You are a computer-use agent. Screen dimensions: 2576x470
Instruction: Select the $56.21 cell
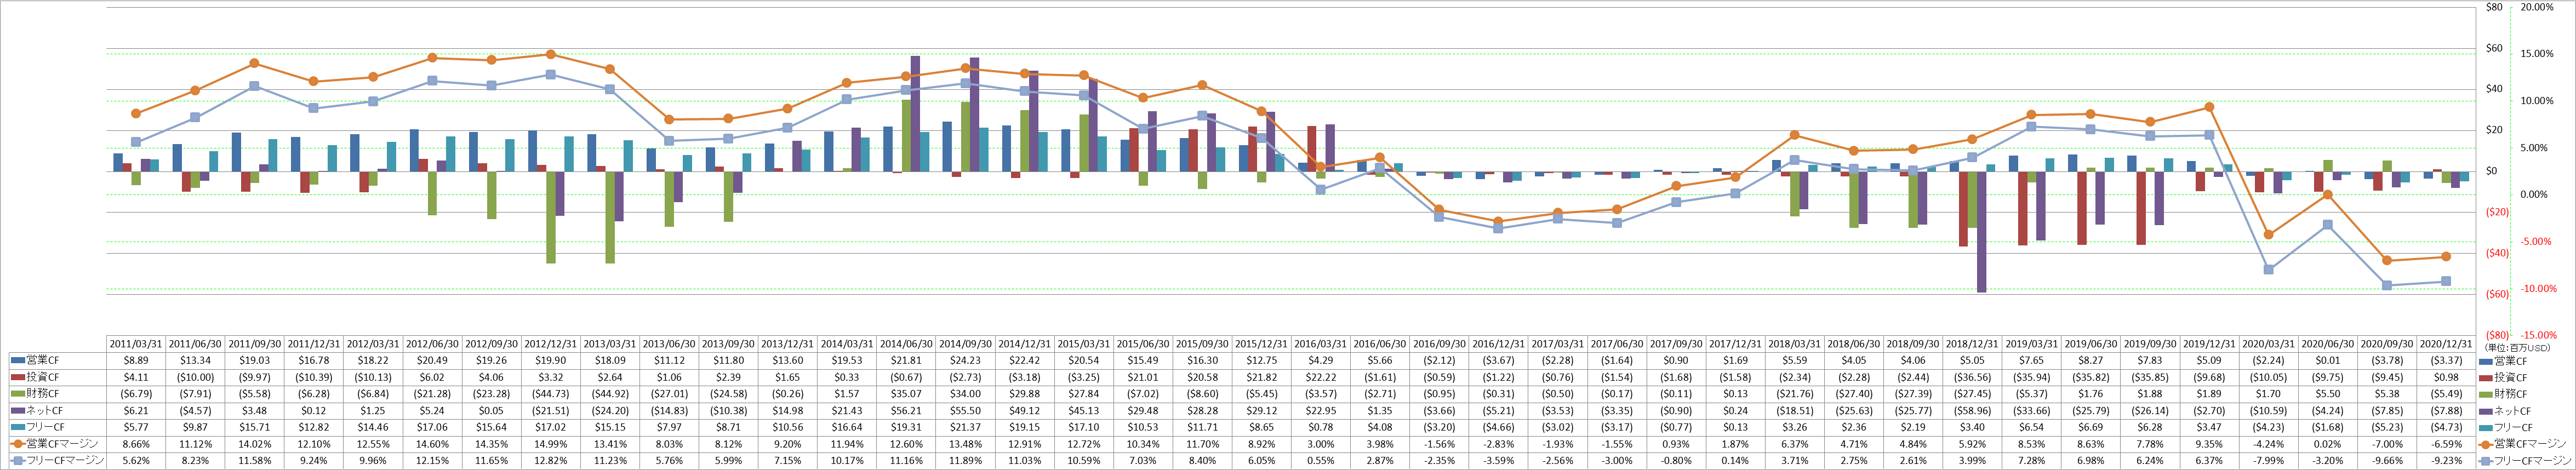coord(907,410)
